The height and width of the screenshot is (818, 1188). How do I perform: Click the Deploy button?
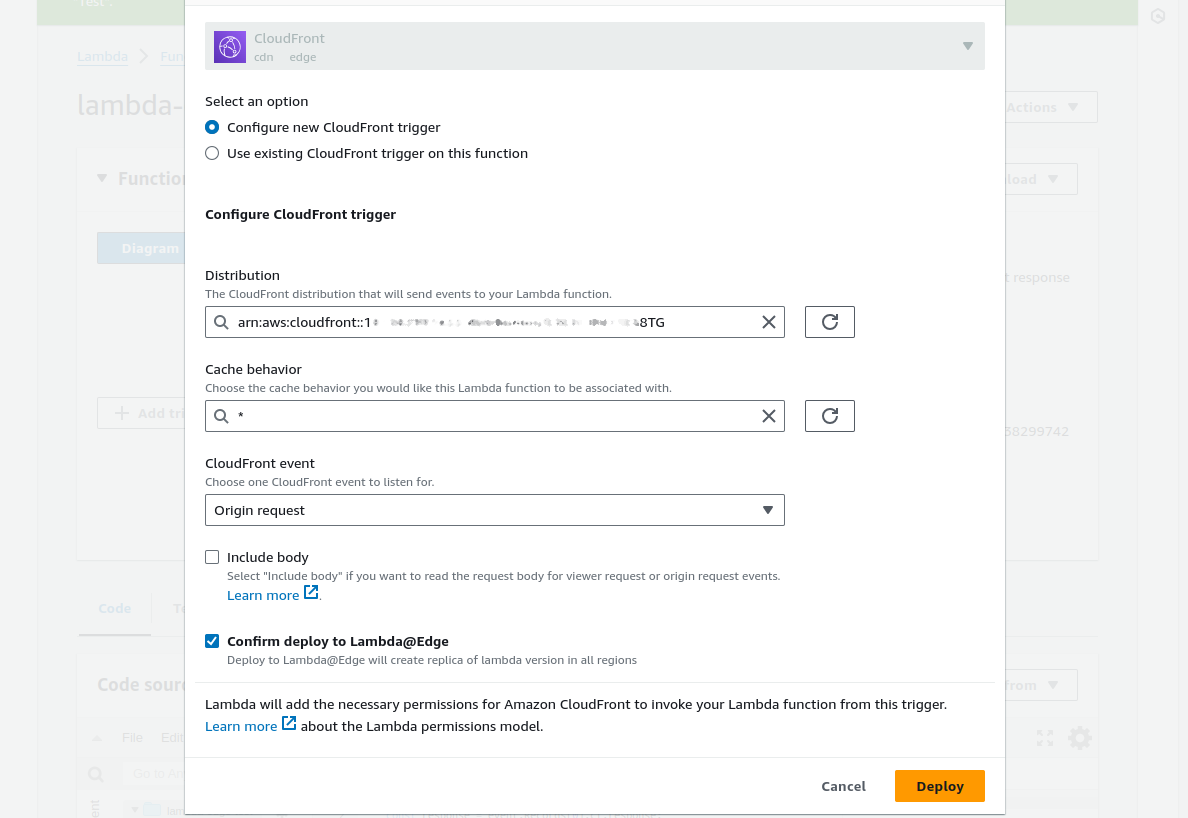tap(939, 786)
